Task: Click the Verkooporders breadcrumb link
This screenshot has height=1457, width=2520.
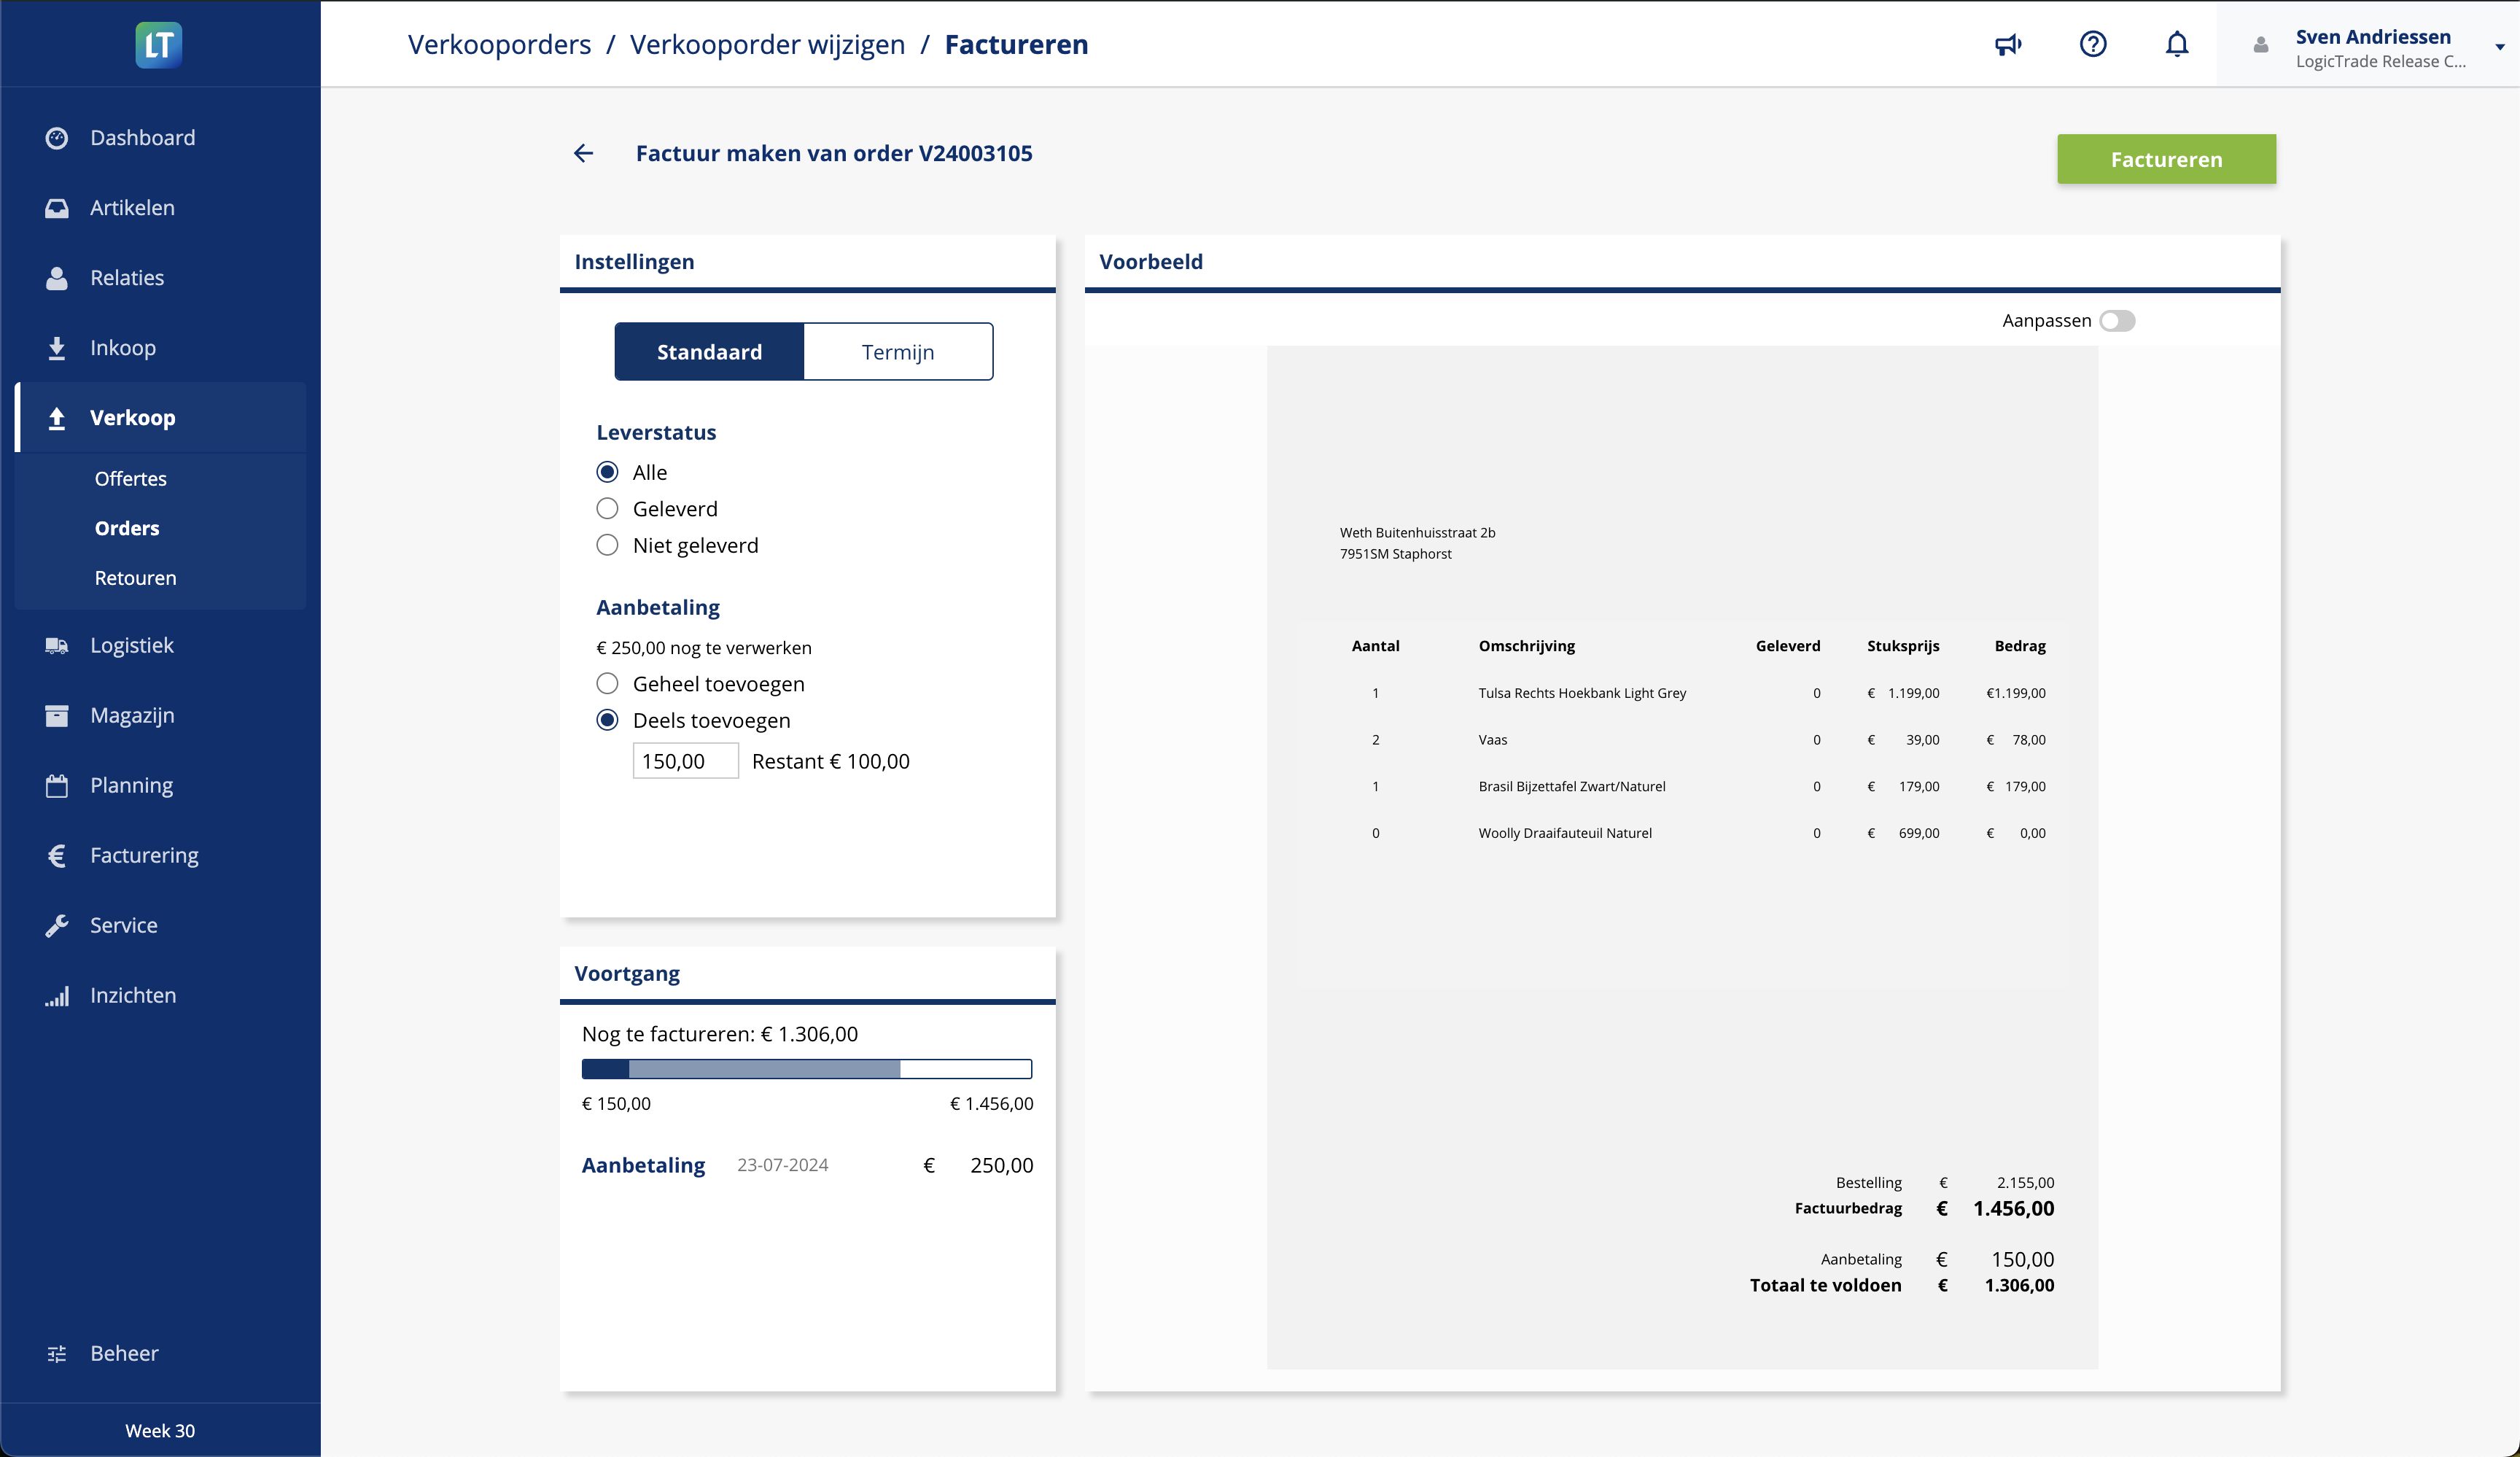Action: [499, 44]
